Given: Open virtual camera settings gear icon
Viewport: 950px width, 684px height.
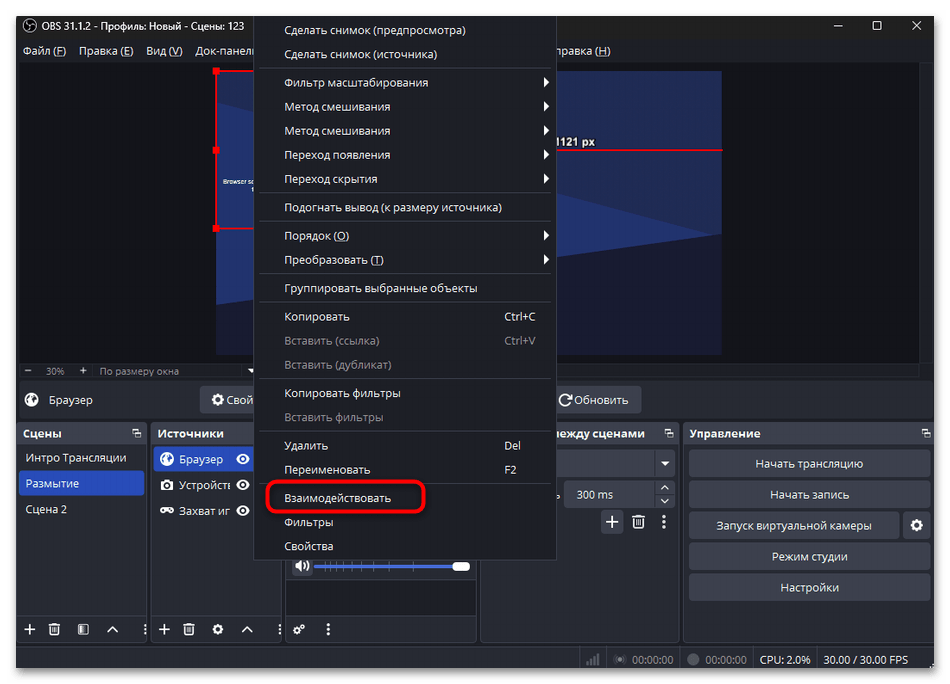Looking at the screenshot, I should click(914, 525).
